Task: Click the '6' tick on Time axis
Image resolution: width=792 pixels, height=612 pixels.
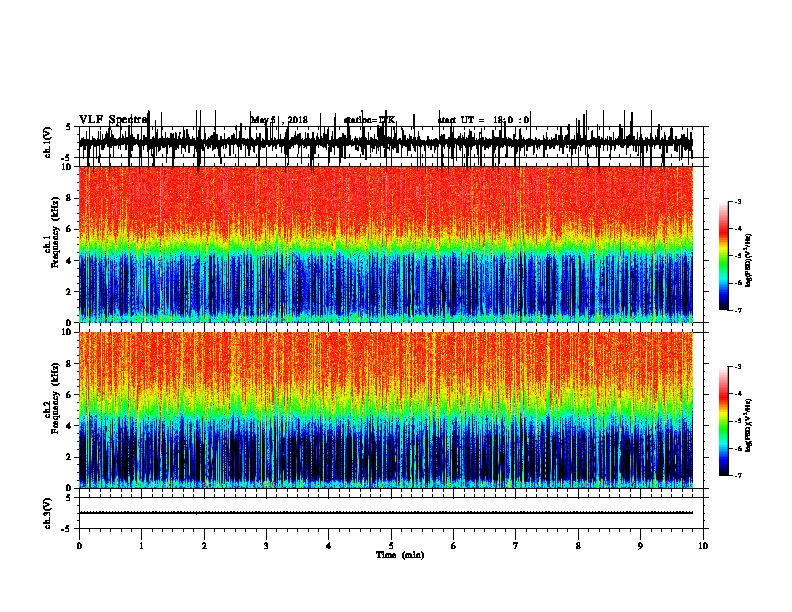Action: click(x=454, y=546)
